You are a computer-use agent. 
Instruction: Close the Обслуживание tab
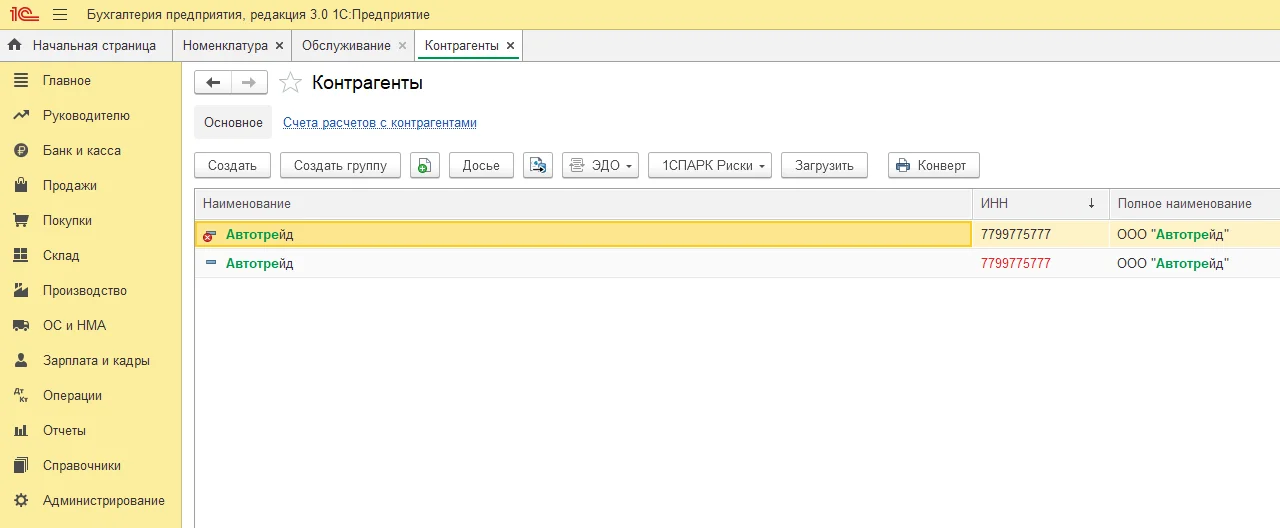[x=402, y=45]
